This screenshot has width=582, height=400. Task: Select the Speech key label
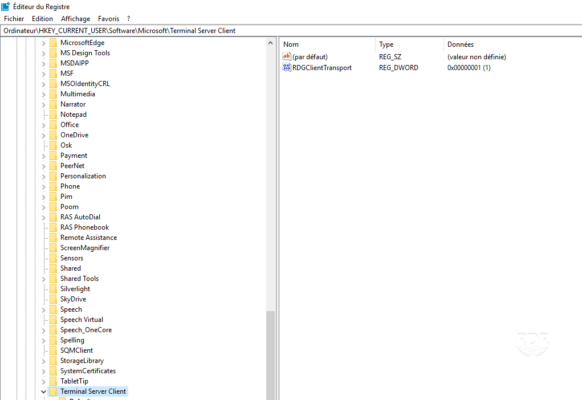click(71, 310)
